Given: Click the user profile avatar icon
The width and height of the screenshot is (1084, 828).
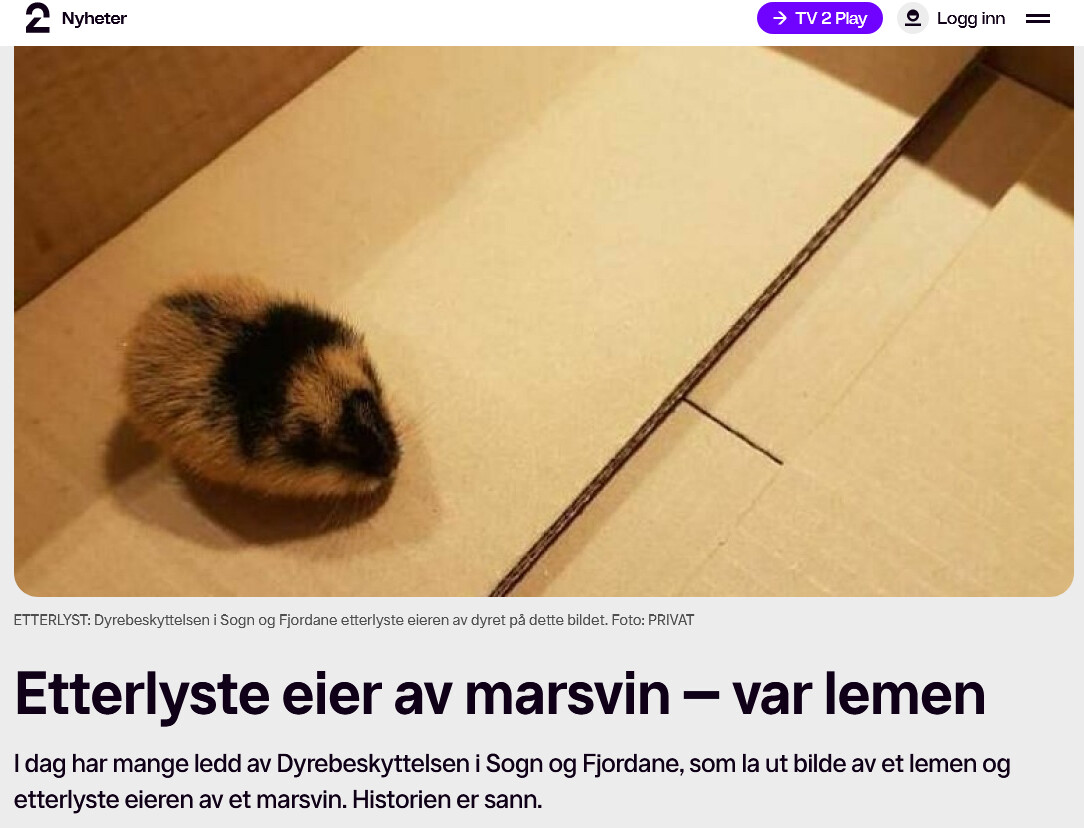Looking at the screenshot, I should click(913, 18).
